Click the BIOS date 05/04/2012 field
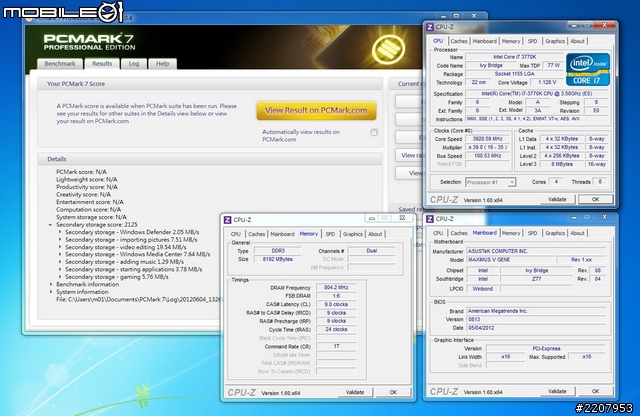Screen dimensions: 640x416 click(x=536, y=328)
